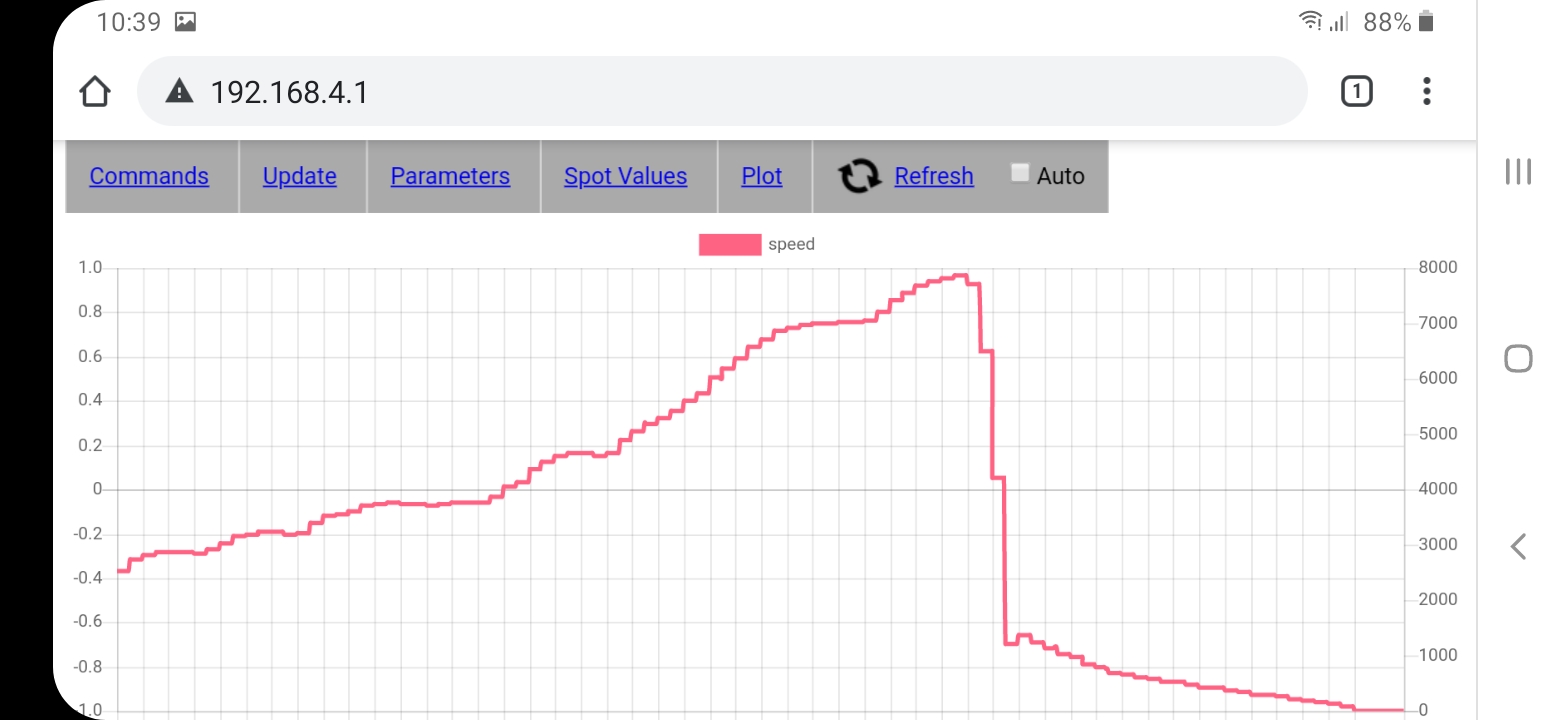Tap the Android home navigation button
Screen dimensions: 1560x720
[x=1518, y=358]
